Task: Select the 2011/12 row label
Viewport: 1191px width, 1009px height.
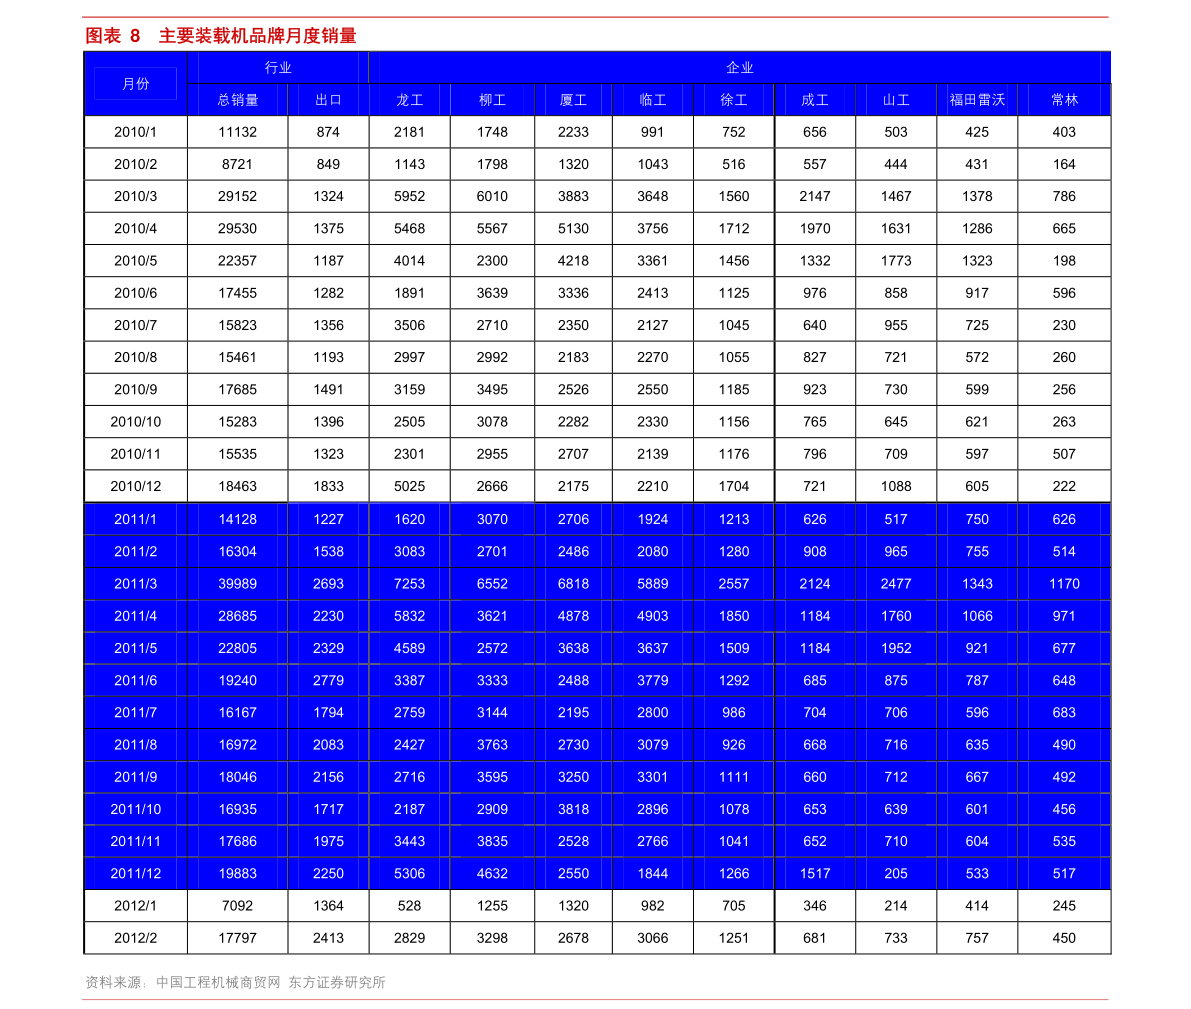Action: (135, 874)
